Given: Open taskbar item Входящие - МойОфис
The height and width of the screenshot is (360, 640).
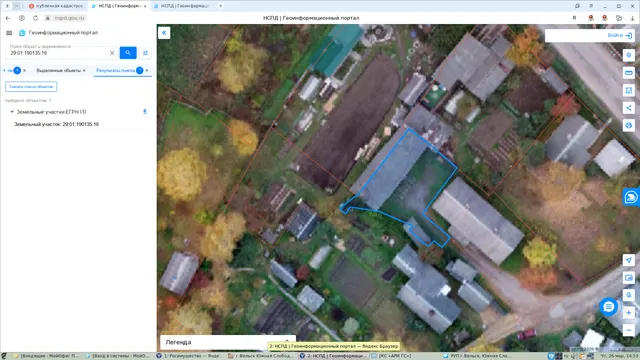Looking at the screenshot, I should (46, 356).
